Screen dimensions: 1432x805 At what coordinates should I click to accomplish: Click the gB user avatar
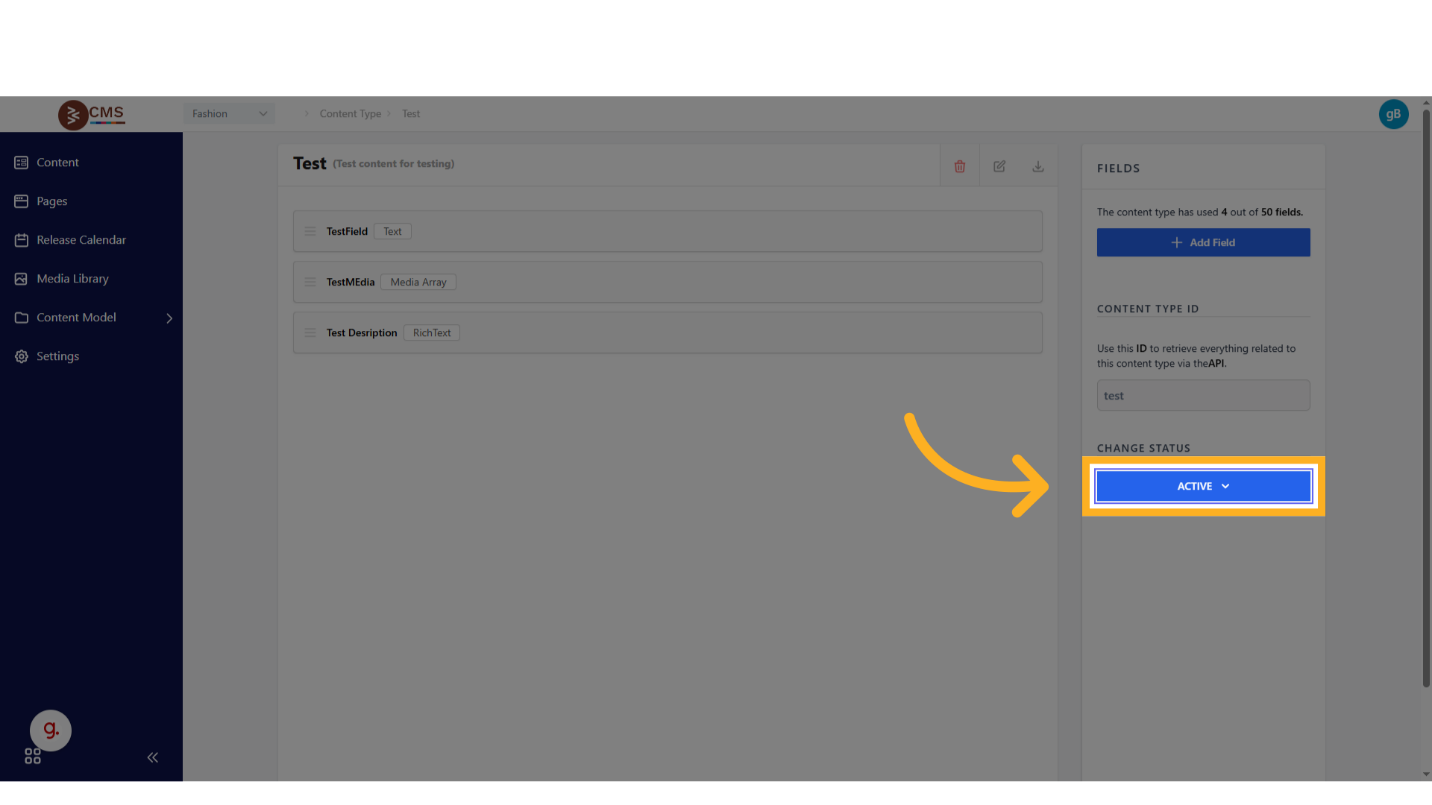click(1393, 114)
